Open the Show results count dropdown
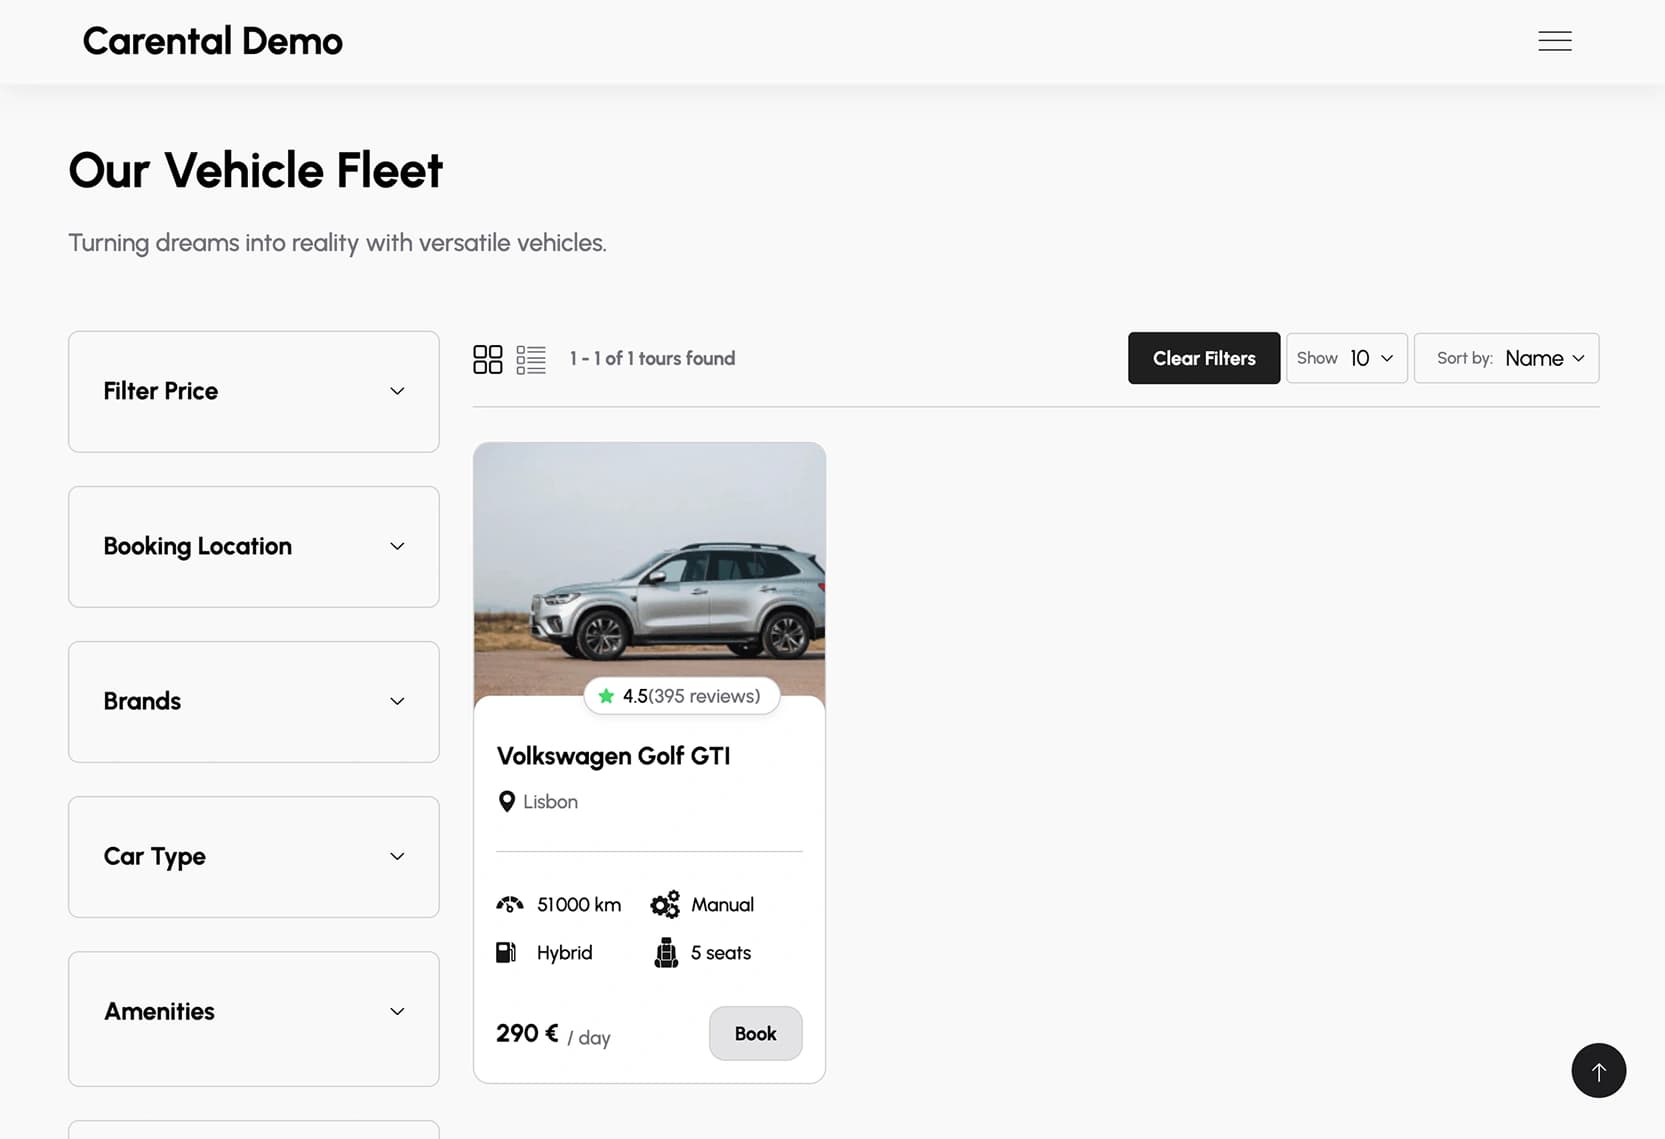Screen dimensions: 1665x1139 (1346, 358)
